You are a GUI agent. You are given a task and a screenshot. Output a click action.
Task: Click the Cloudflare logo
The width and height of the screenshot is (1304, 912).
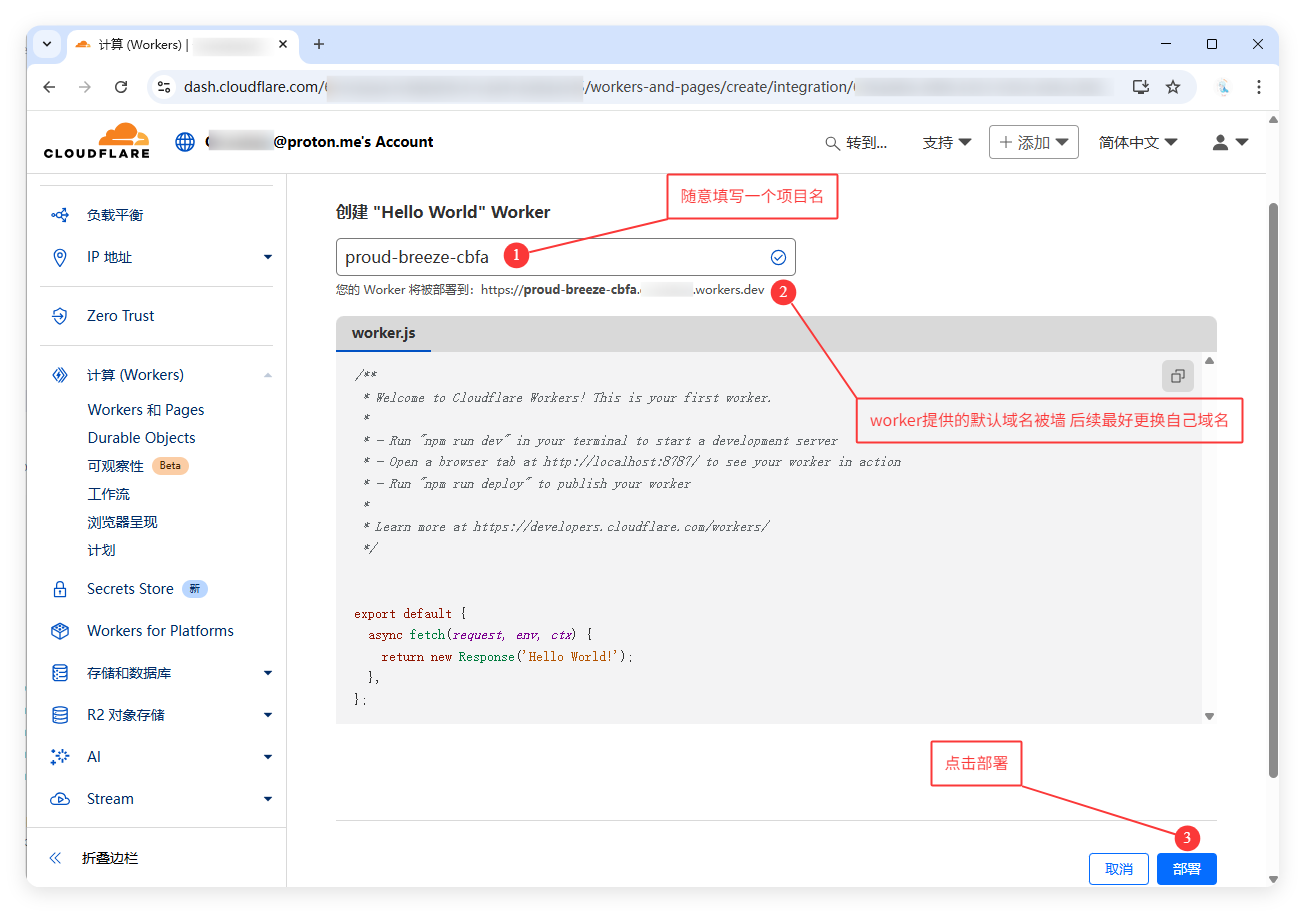(x=97, y=141)
